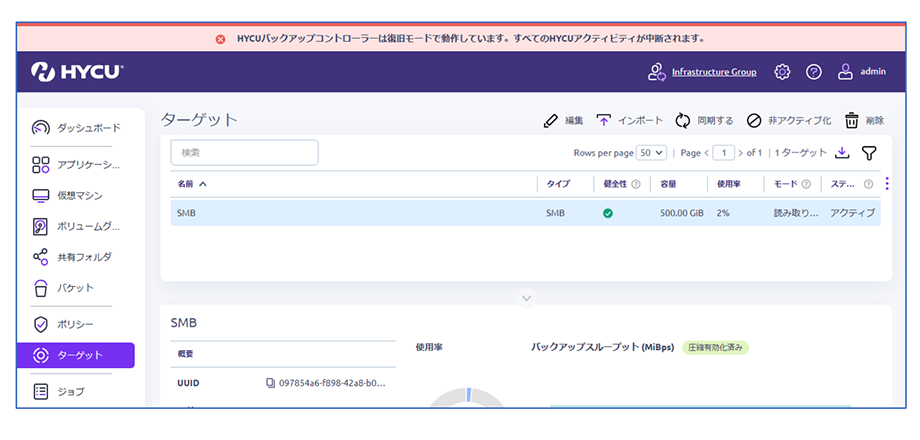920x440 pixels.
Task: Open ボリュームグループ in the sidebar
Action: pos(76,226)
